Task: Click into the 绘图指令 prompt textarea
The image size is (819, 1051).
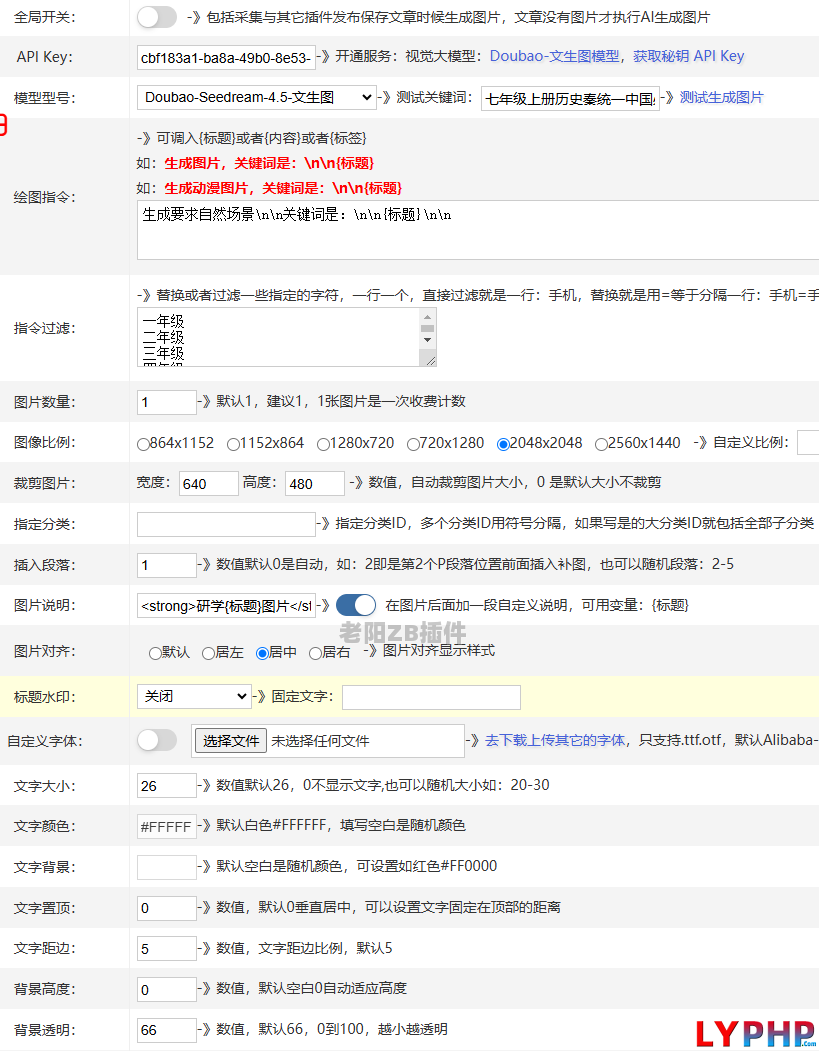Action: [x=477, y=230]
